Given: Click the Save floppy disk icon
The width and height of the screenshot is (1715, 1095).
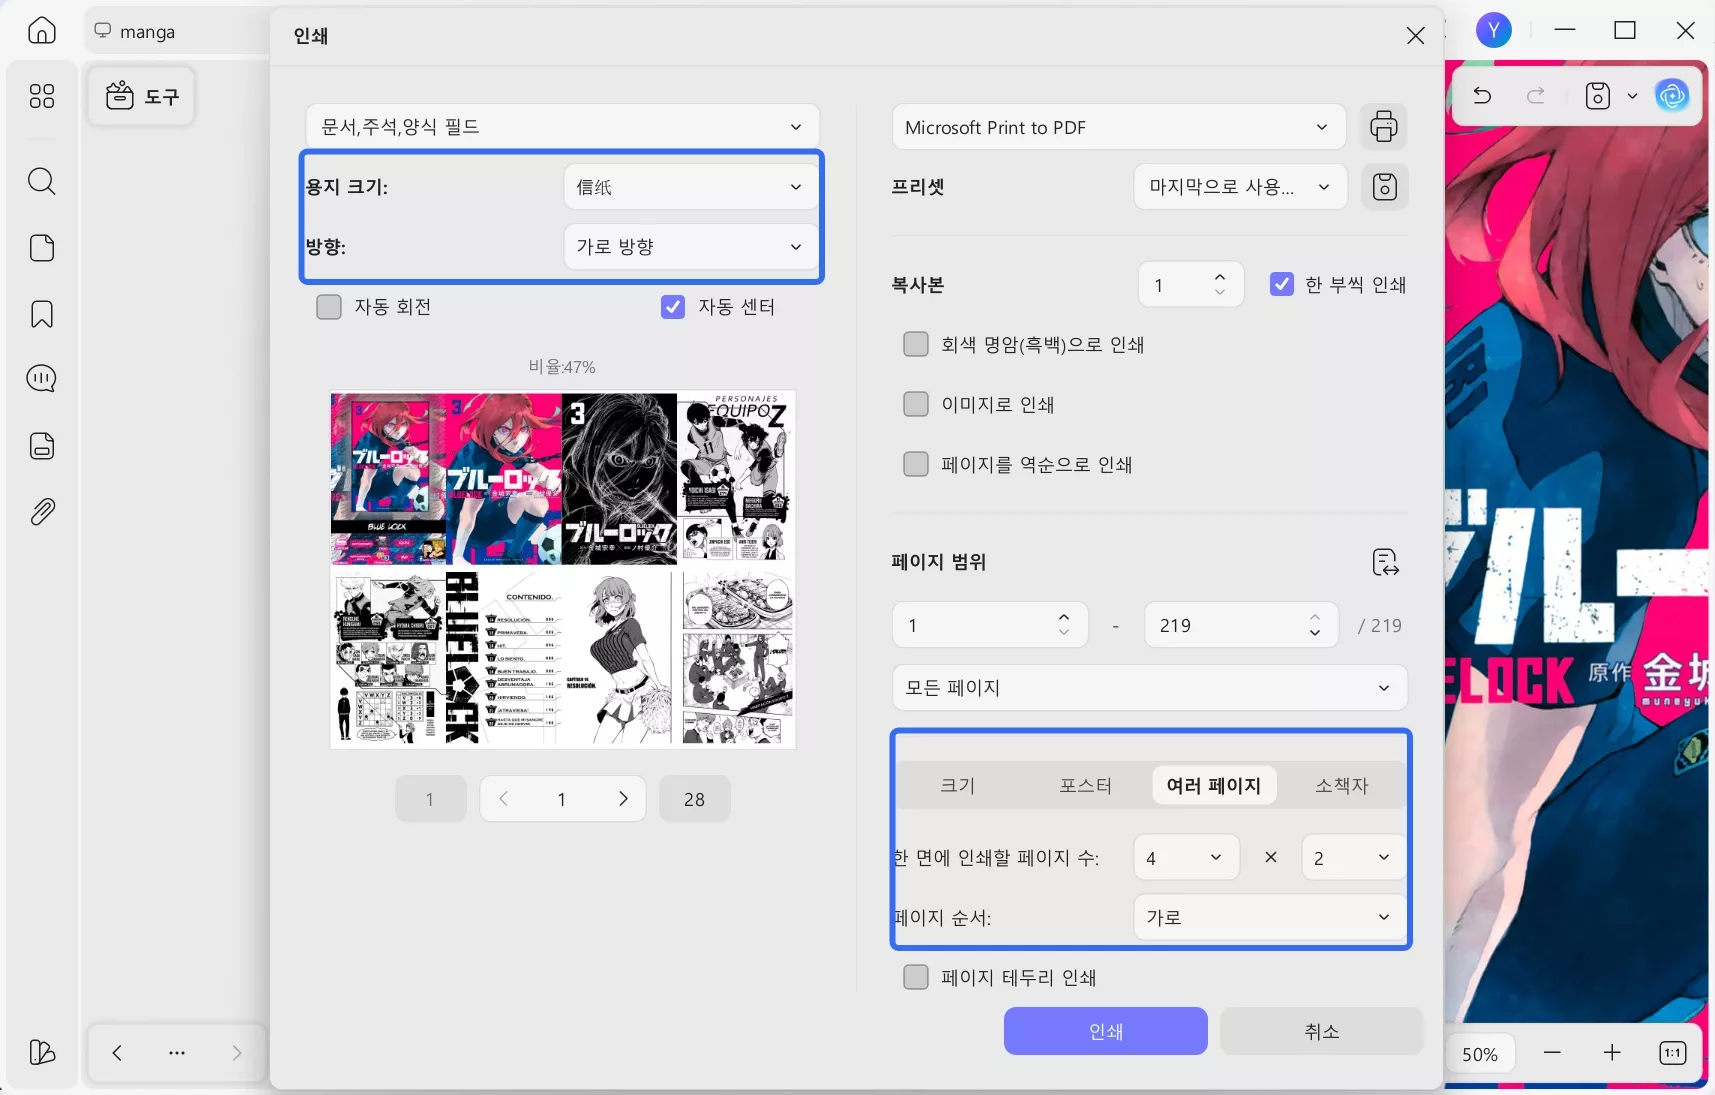Looking at the screenshot, I should click(1598, 96).
